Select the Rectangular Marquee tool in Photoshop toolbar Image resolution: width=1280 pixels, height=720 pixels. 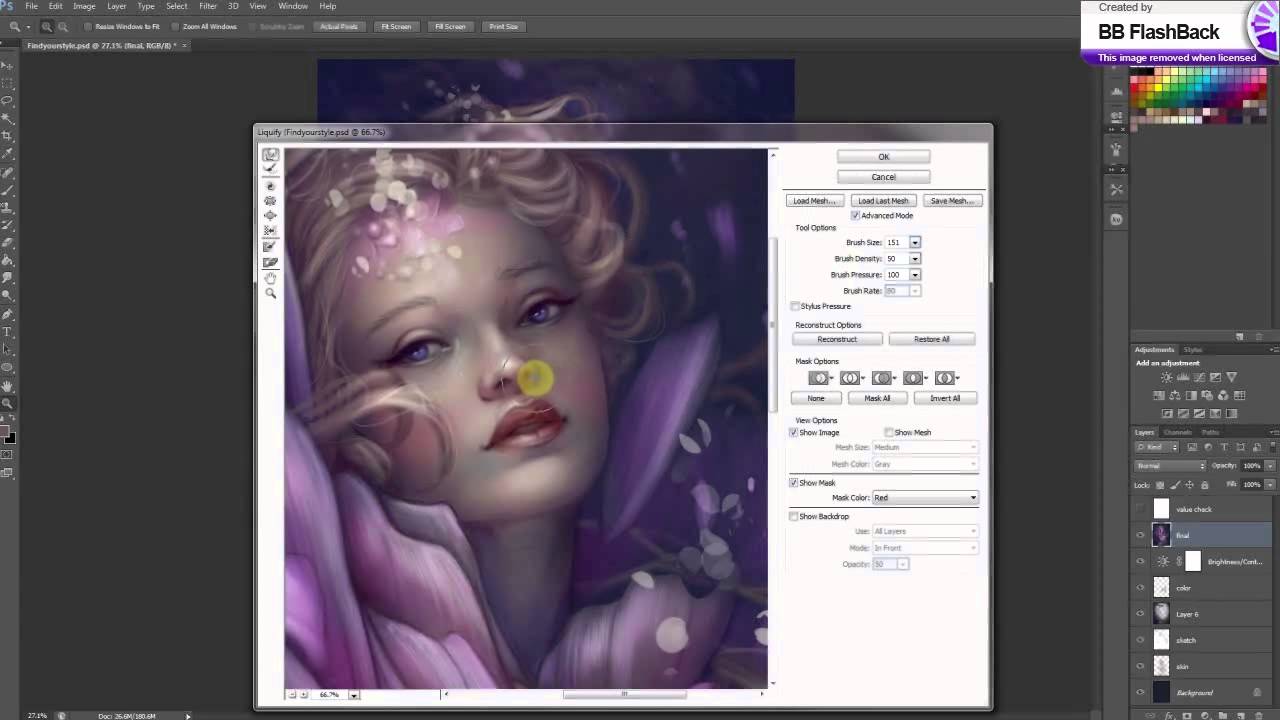point(7,83)
